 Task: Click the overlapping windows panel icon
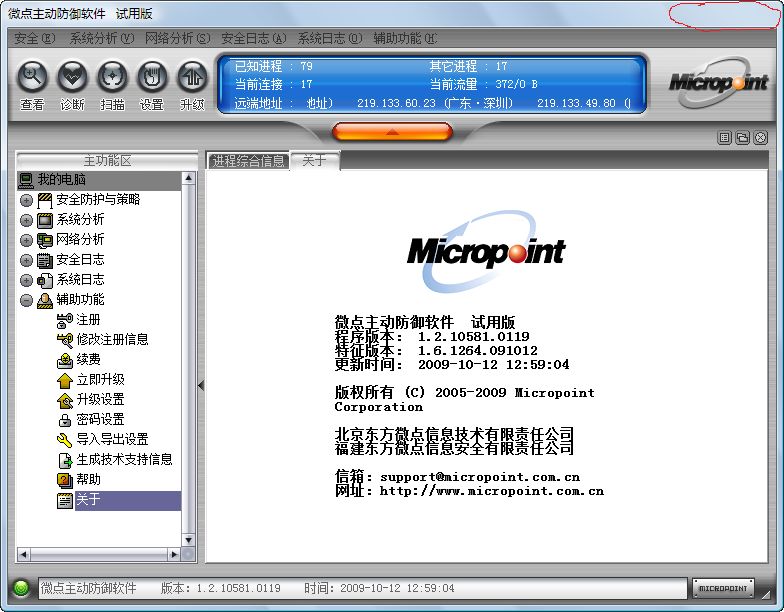click(x=742, y=138)
